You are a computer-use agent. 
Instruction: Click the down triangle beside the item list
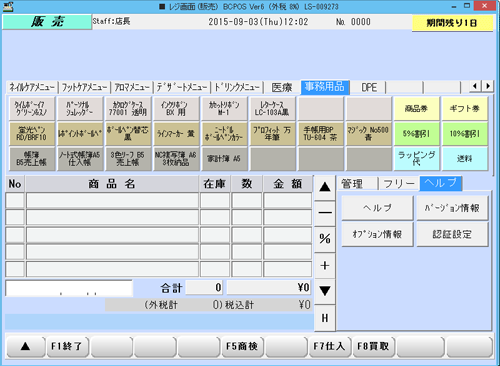click(325, 291)
